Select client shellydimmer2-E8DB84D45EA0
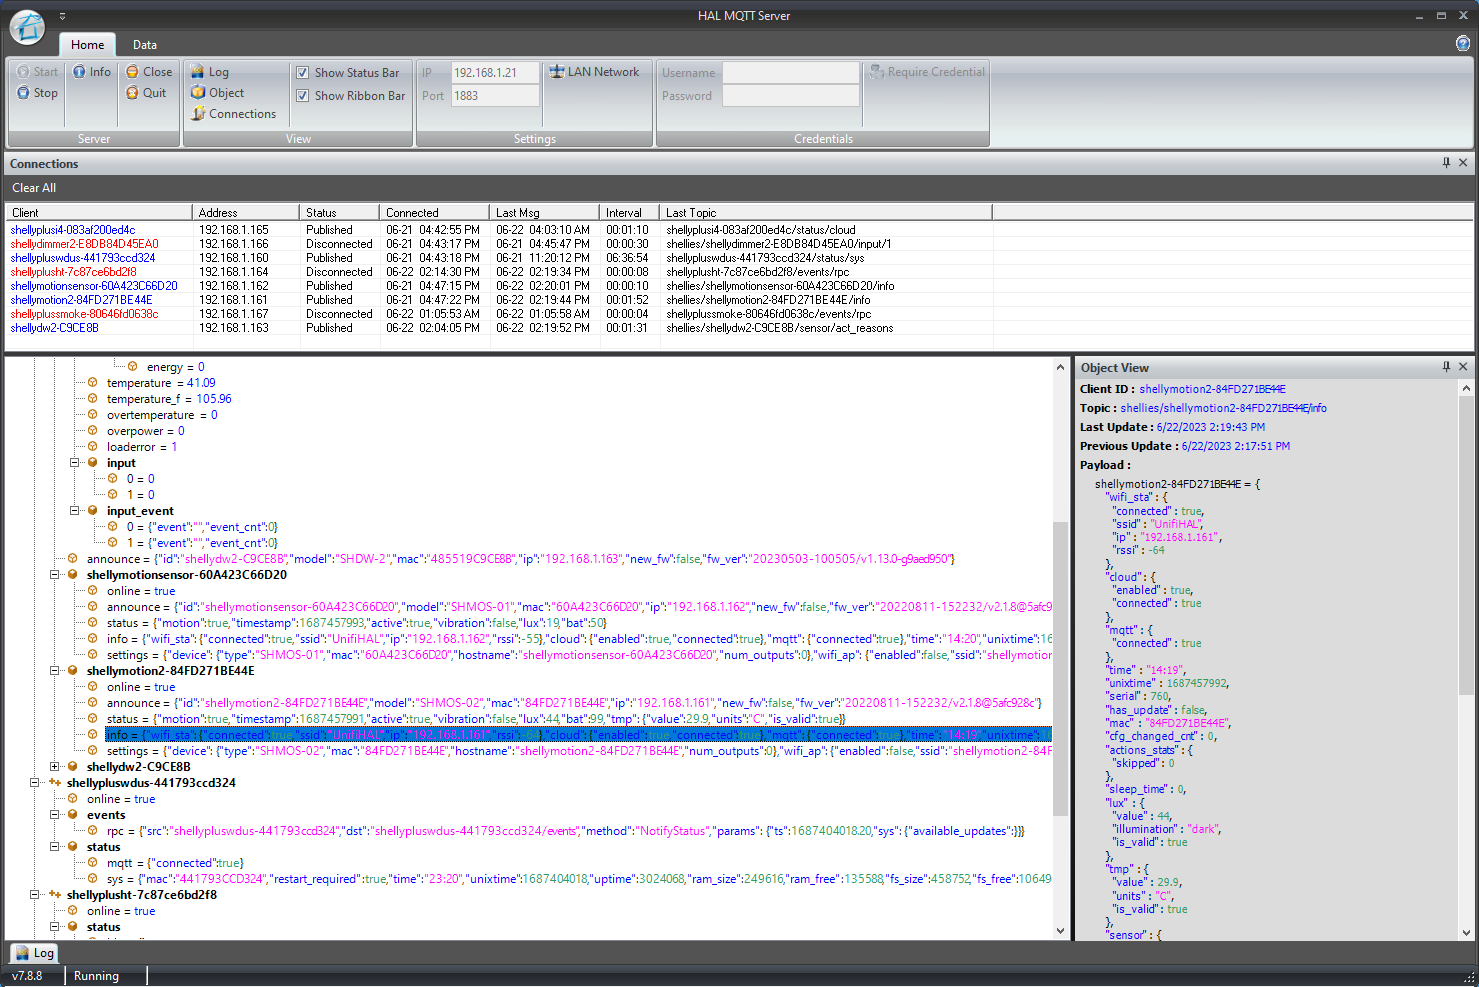The image size is (1479, 987). tap(84, 244)
